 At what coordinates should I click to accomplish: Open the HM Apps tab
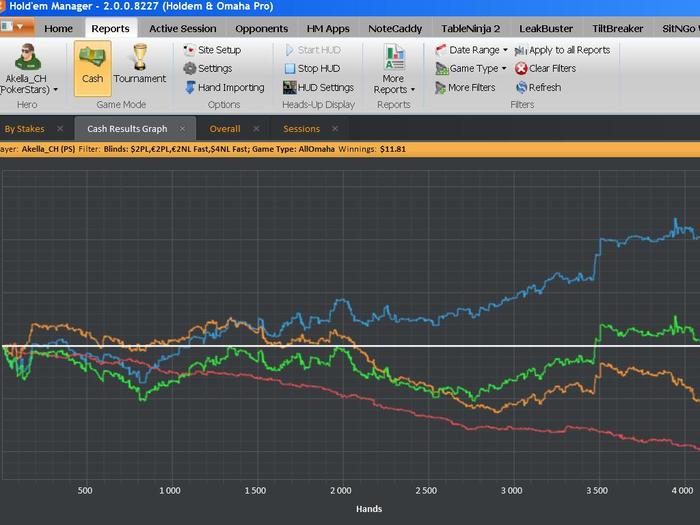tap(328, 29)
